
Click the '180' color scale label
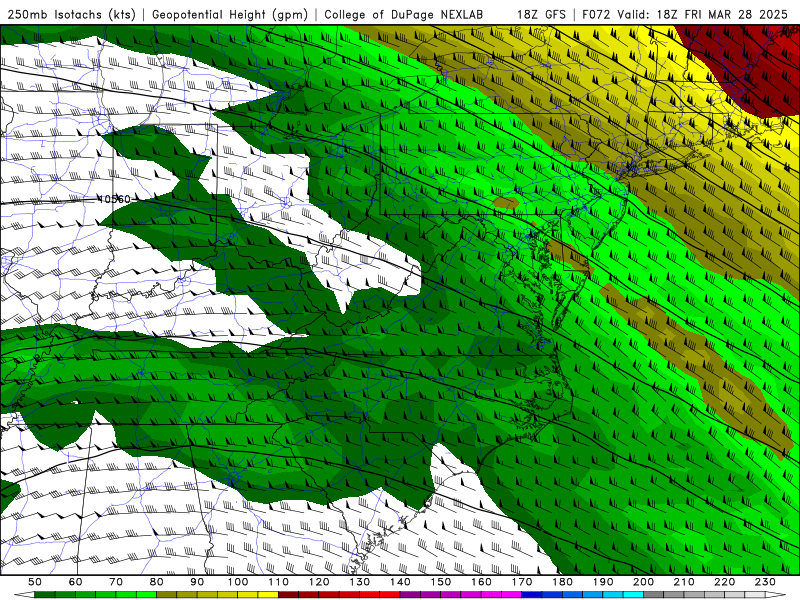tap(562, 582)
